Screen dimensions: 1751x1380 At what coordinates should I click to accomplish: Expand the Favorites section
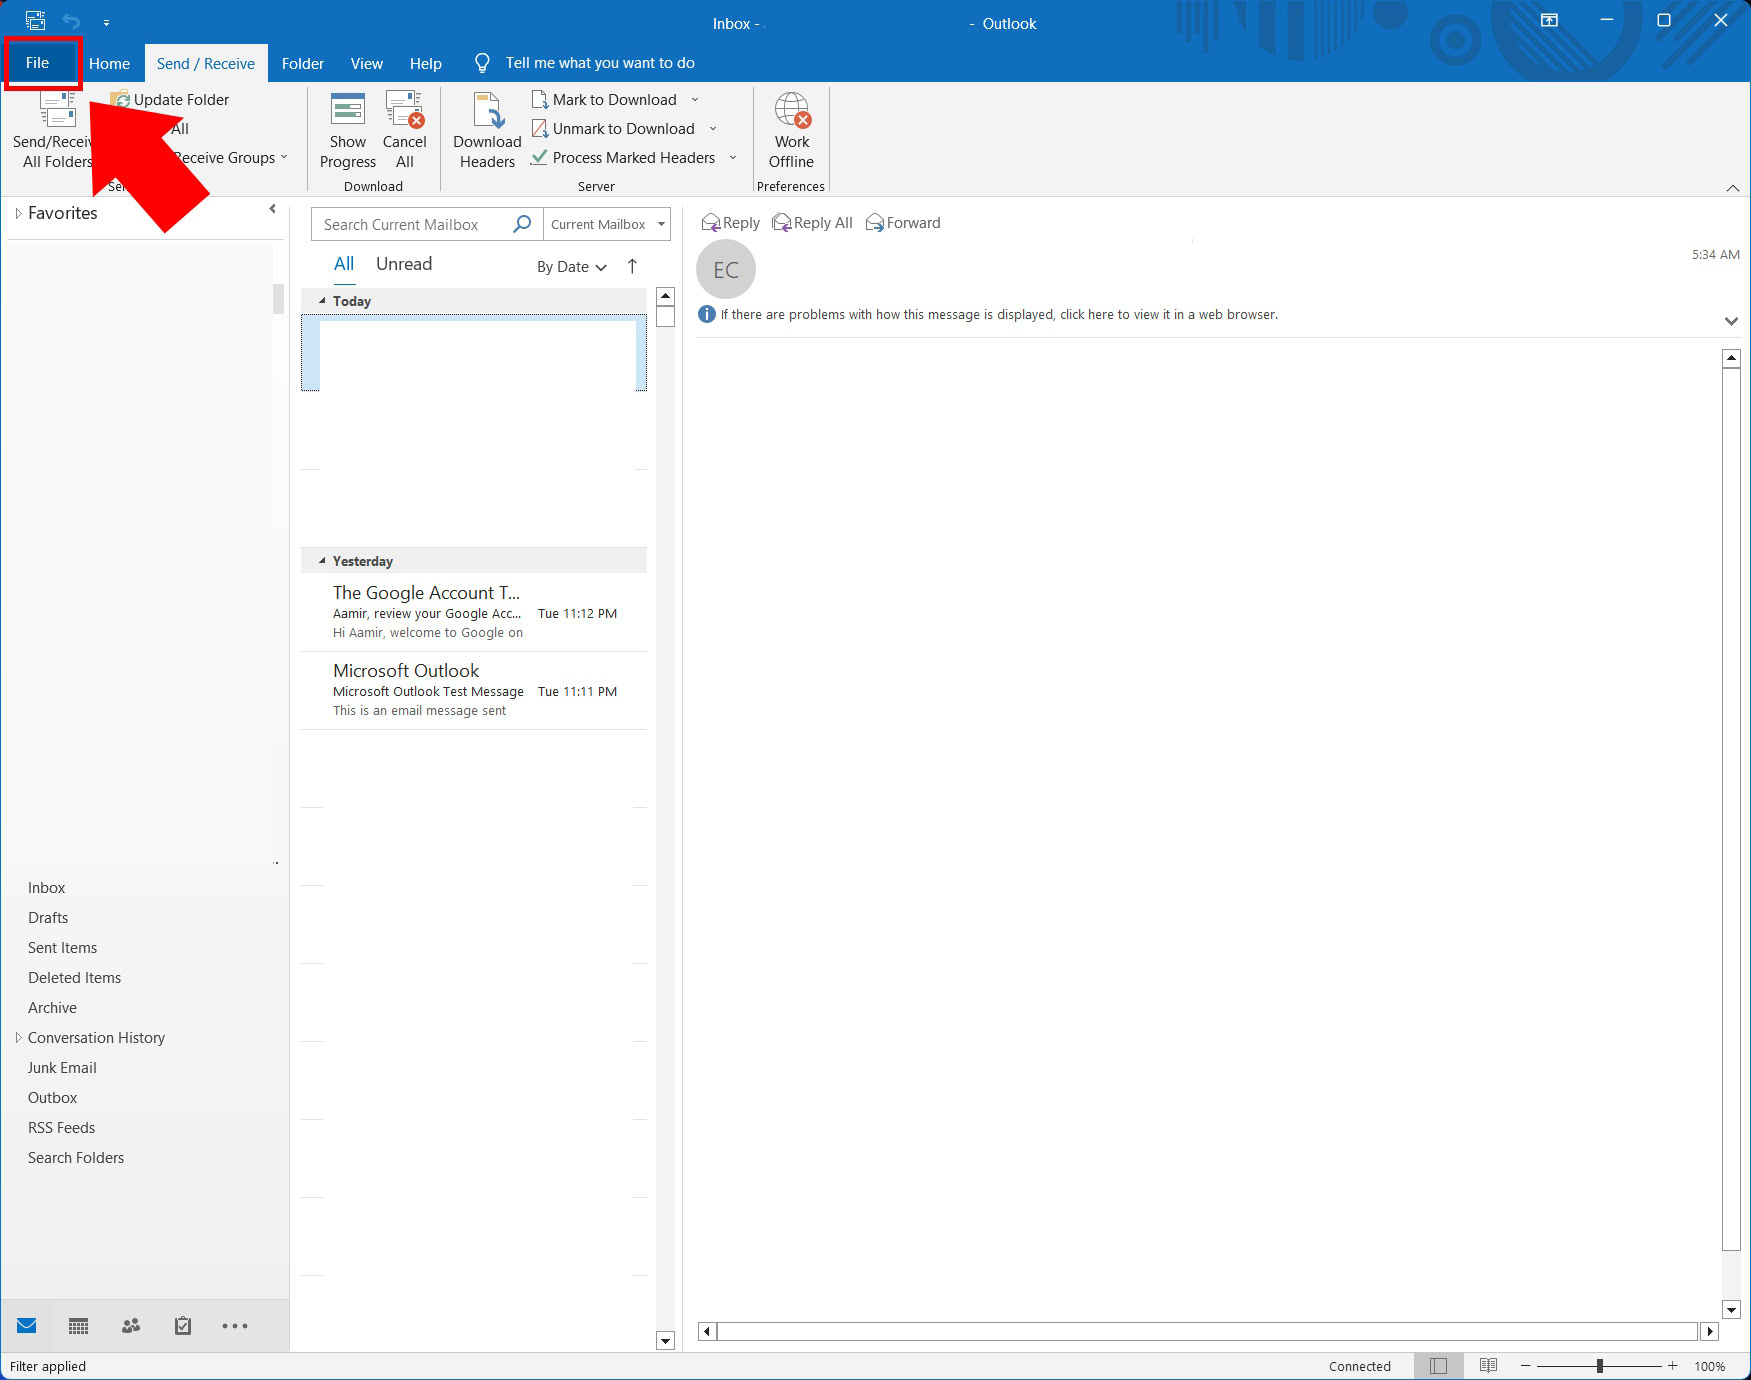pos(18,213)
